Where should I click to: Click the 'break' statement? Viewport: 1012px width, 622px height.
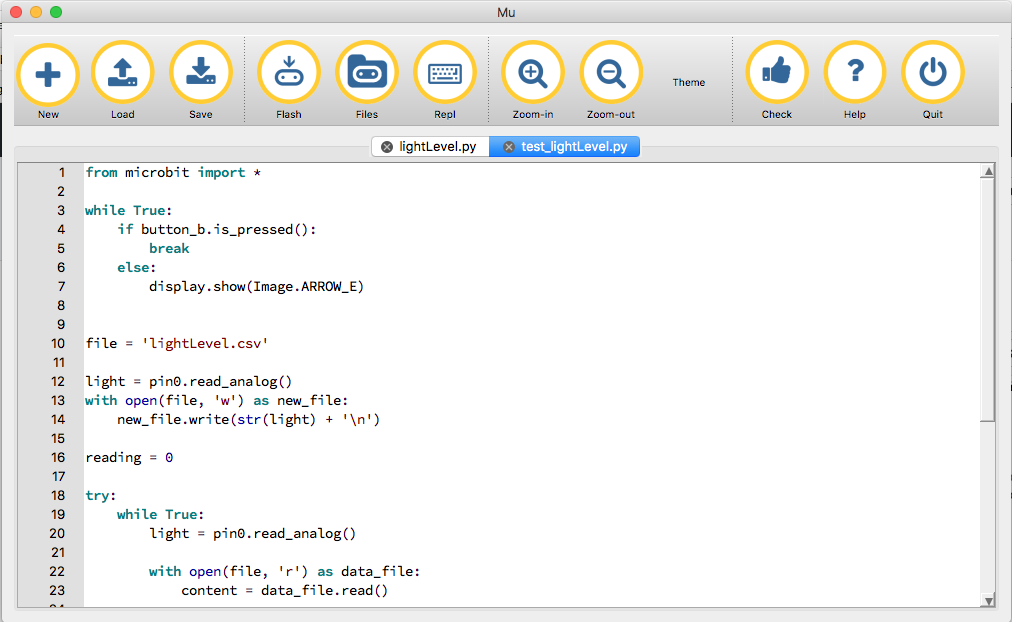(x=169, y=248)
